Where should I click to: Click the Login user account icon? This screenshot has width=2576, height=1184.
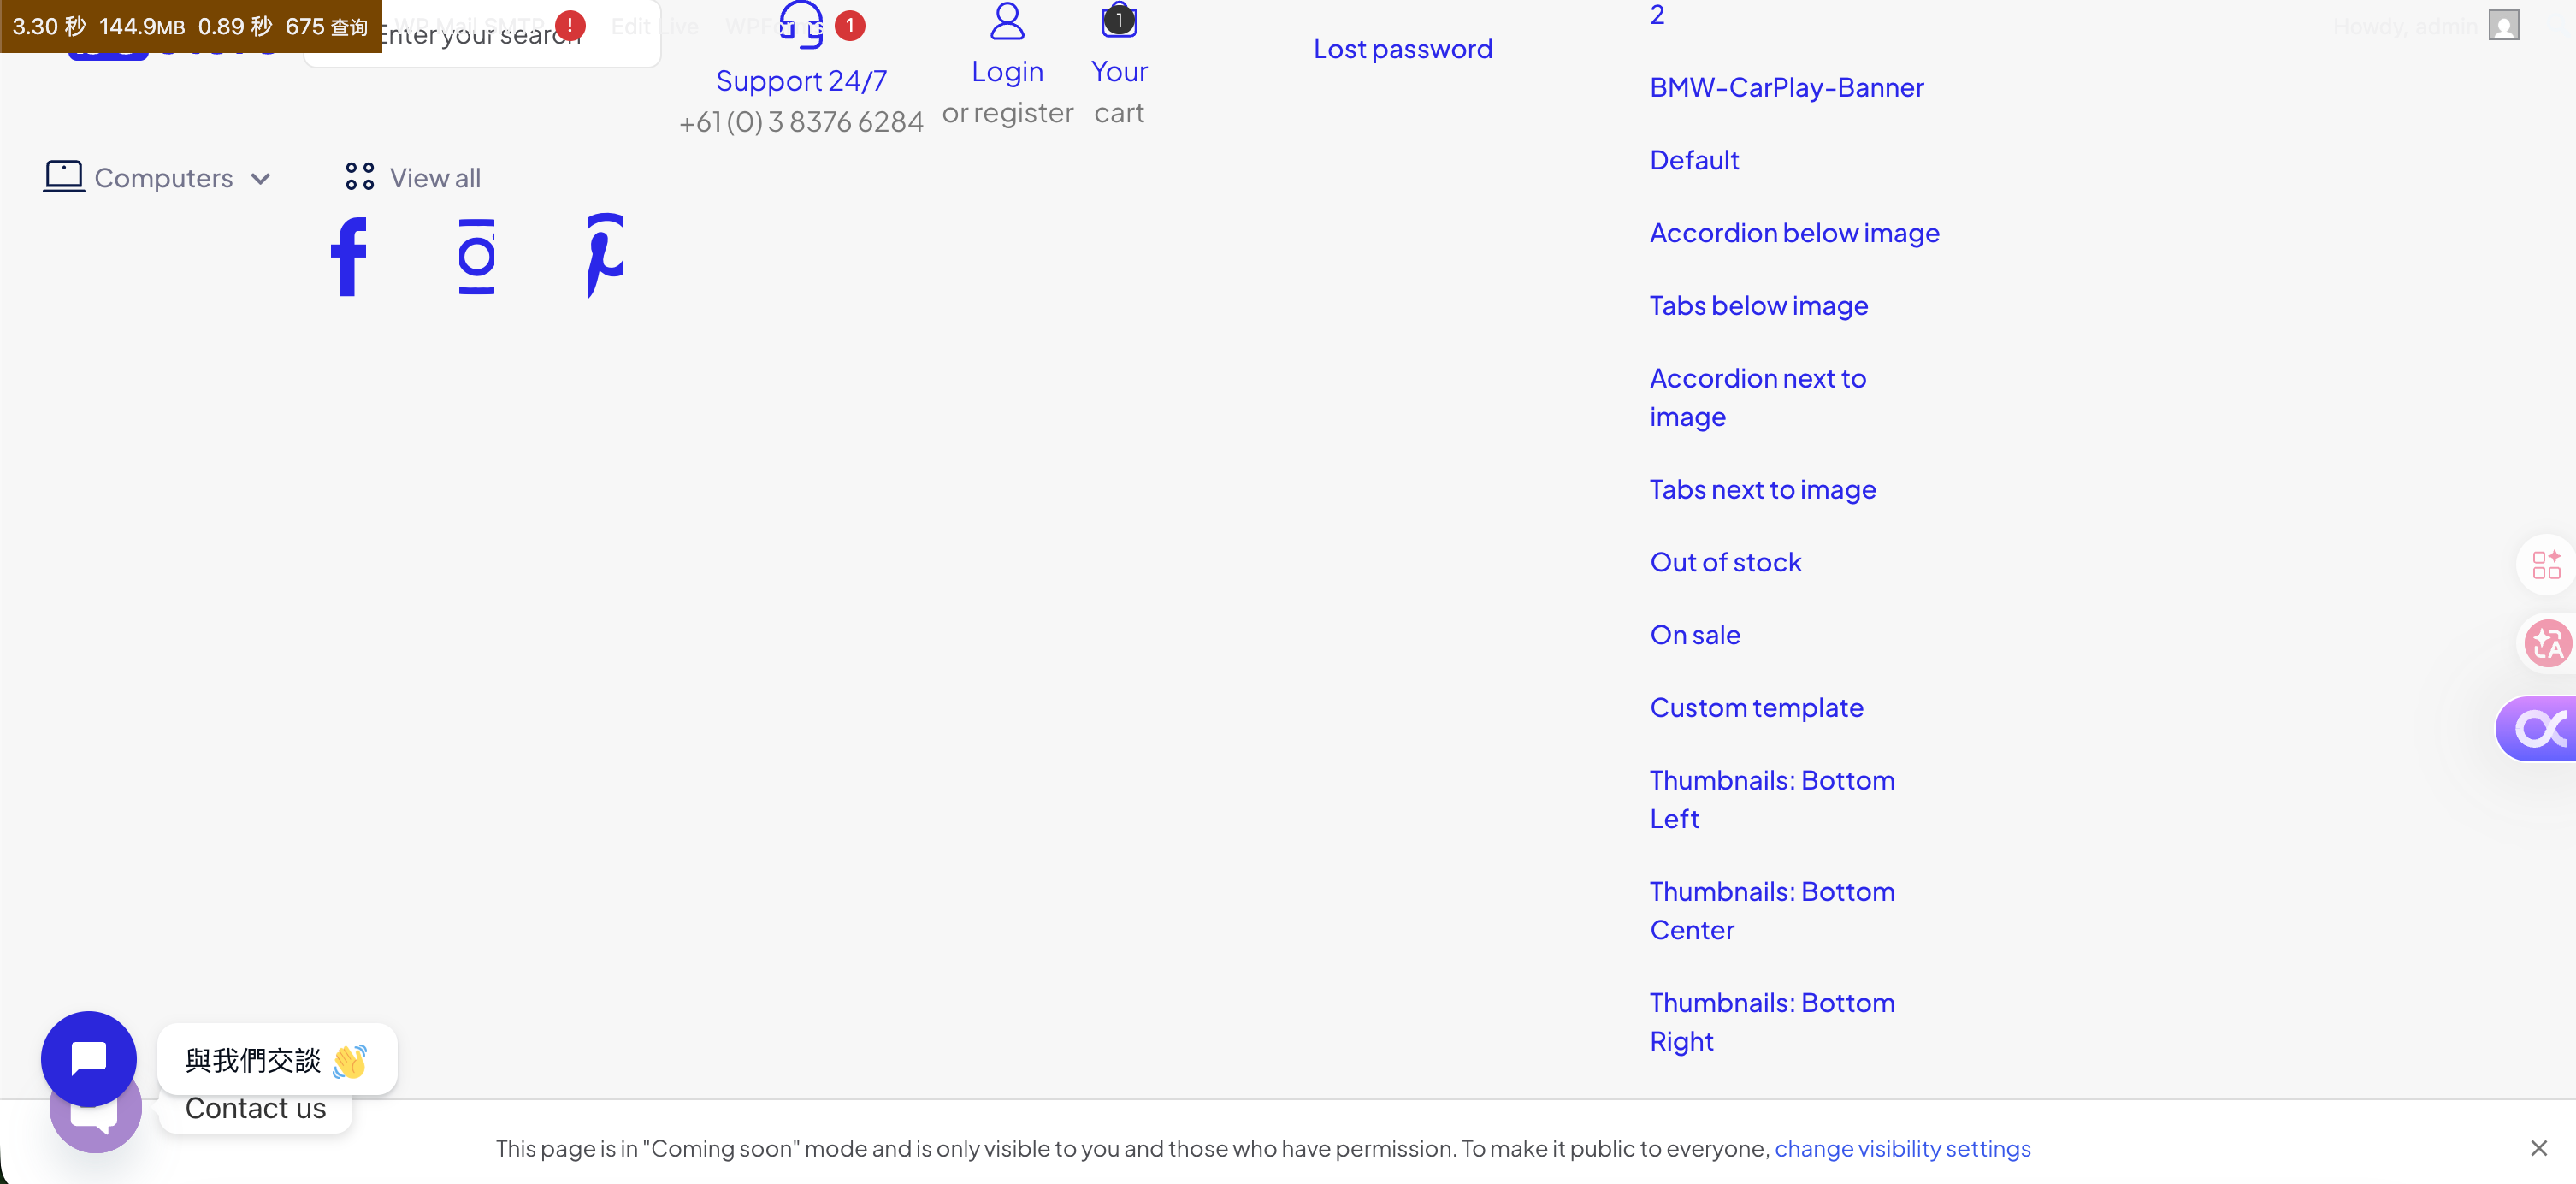pyautogui.click(x=1007, y=21)
